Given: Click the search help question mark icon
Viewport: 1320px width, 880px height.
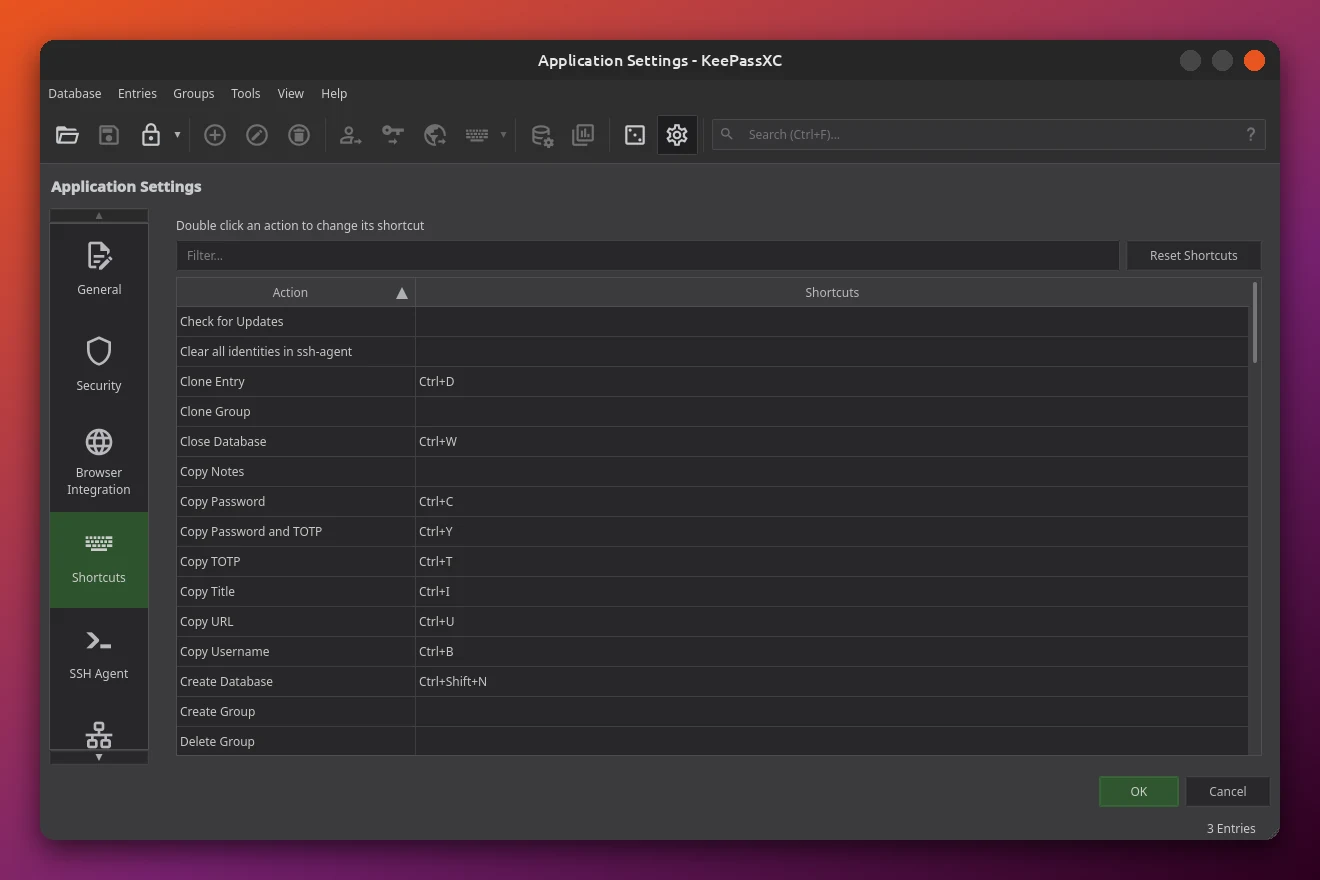Looking at the screenshot, I should click(1250, 134).
